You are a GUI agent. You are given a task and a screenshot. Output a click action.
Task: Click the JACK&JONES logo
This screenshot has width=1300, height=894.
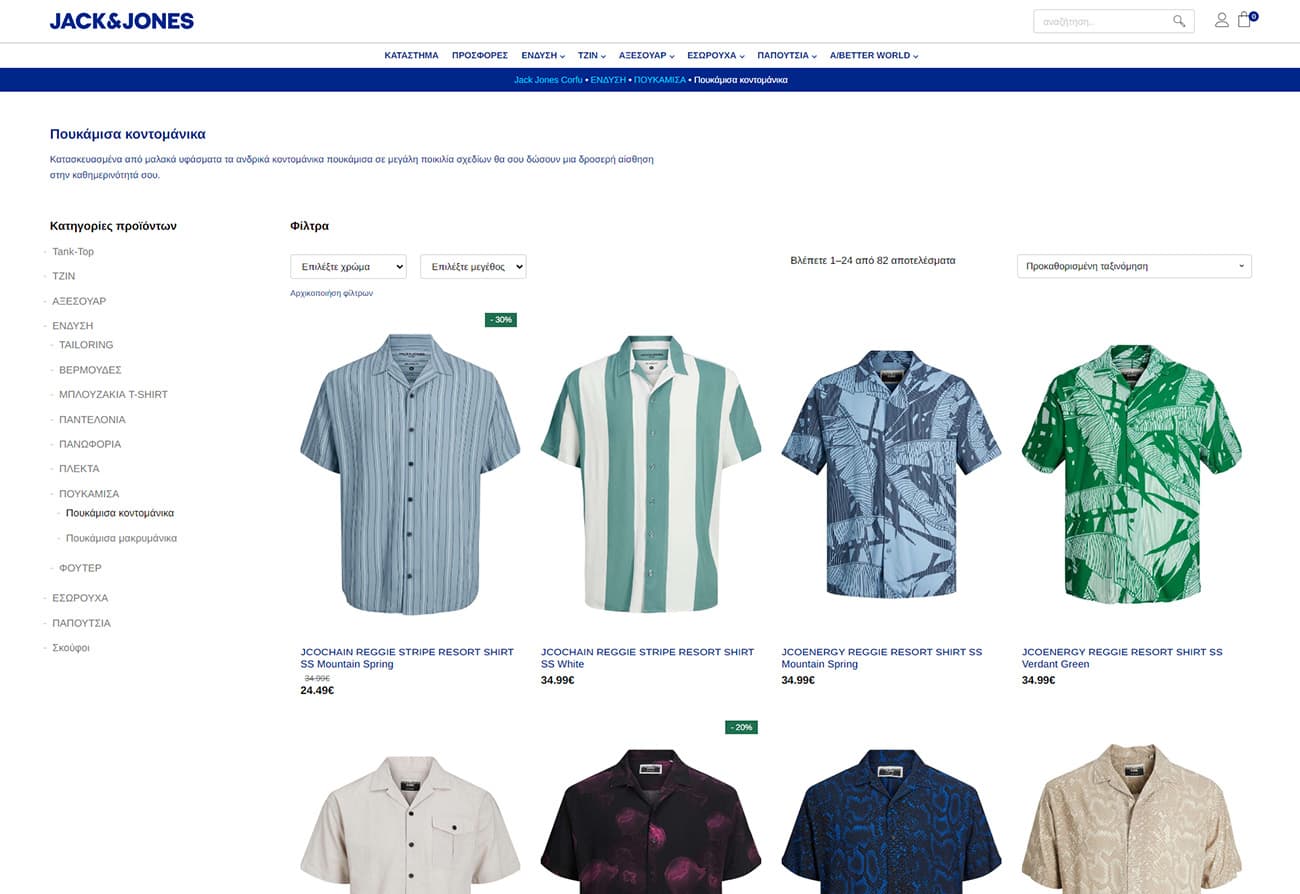[x=122, y=21]
